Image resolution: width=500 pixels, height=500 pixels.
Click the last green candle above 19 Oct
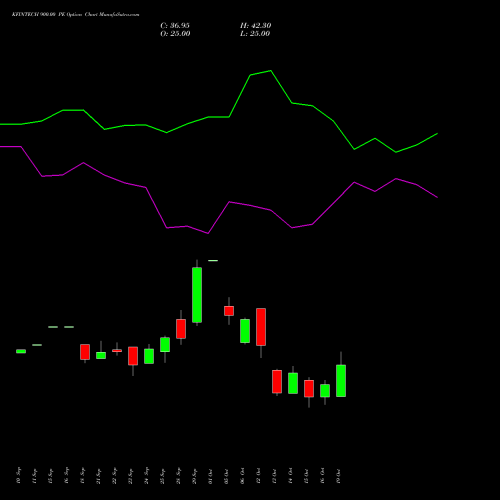[x=341, y=381]
